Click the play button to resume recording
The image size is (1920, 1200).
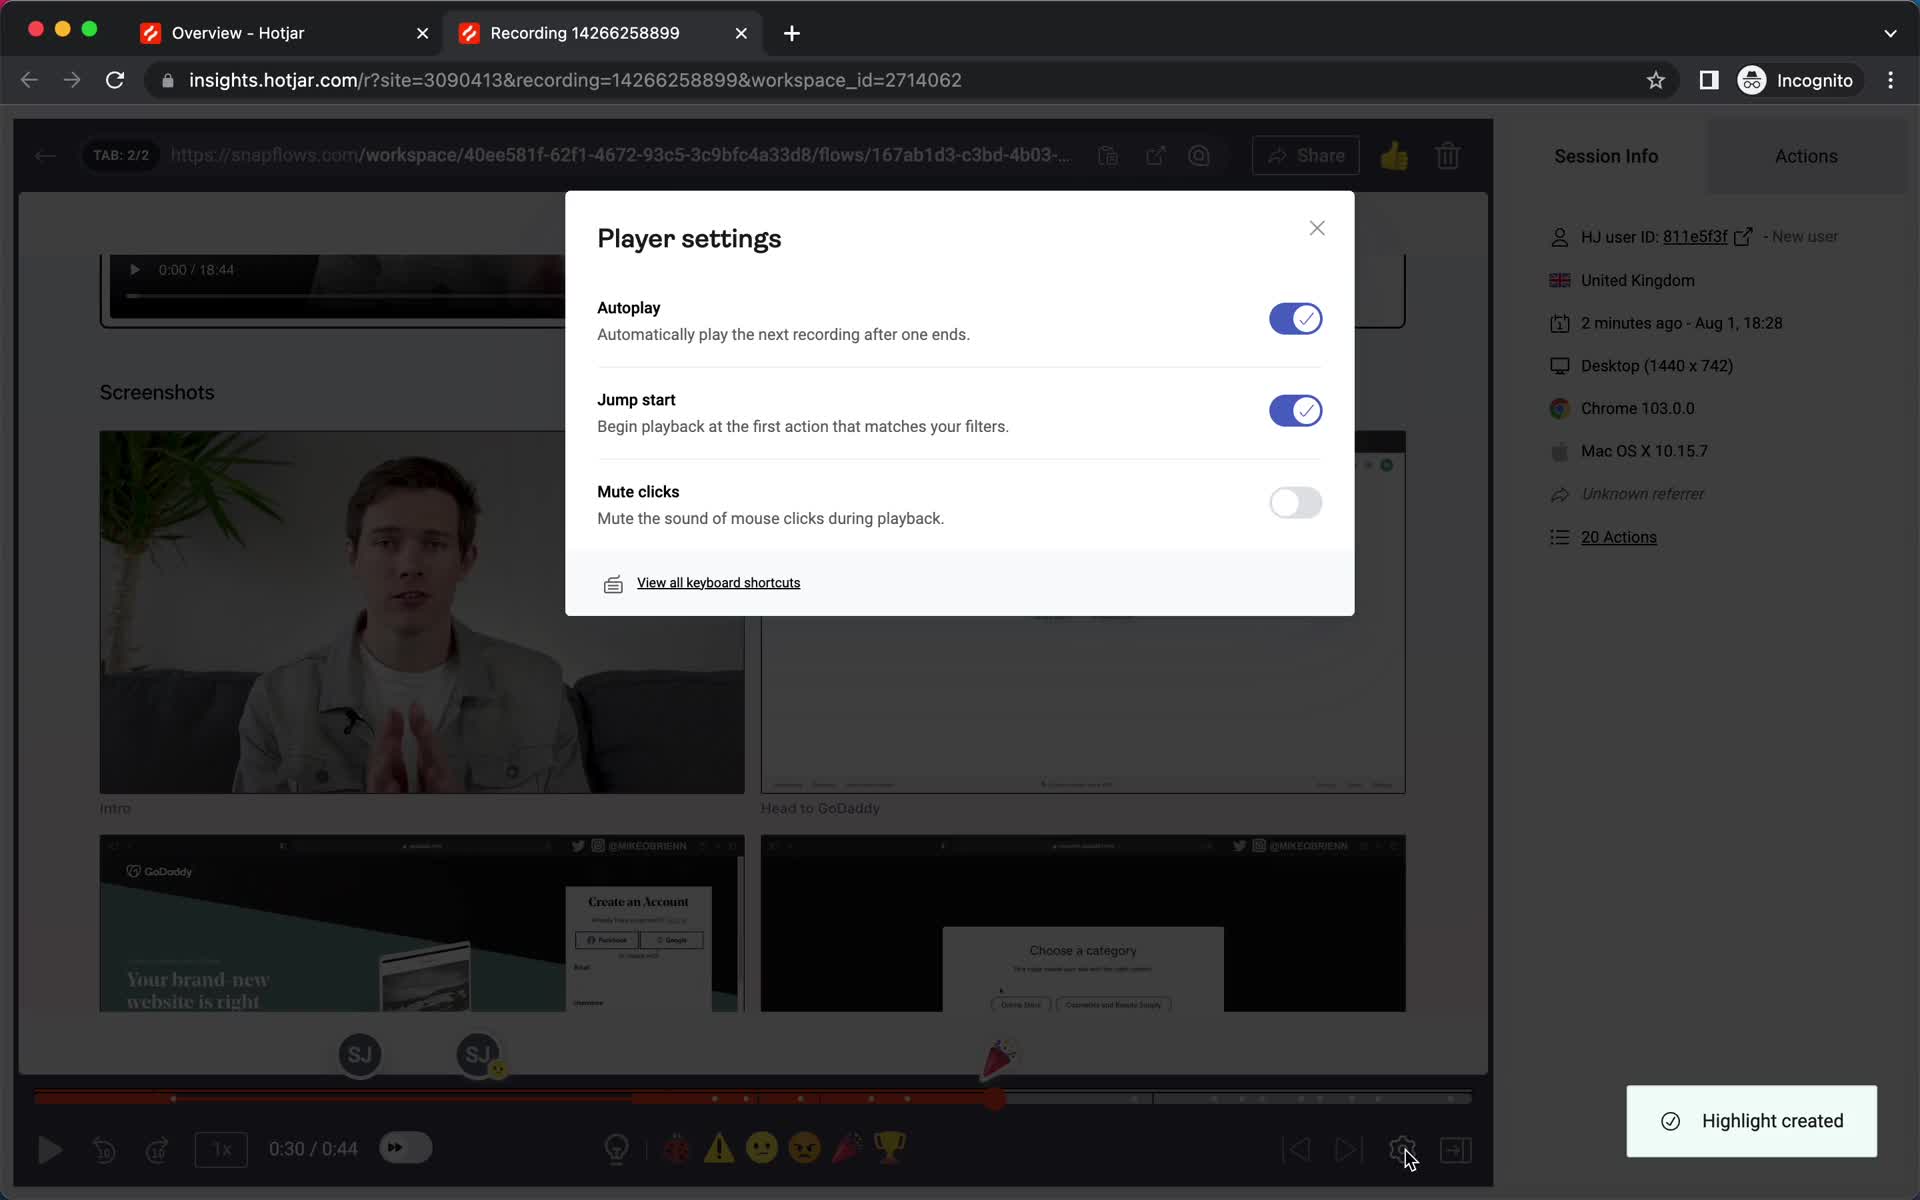pyautogui.click(x=50, y=1150)
